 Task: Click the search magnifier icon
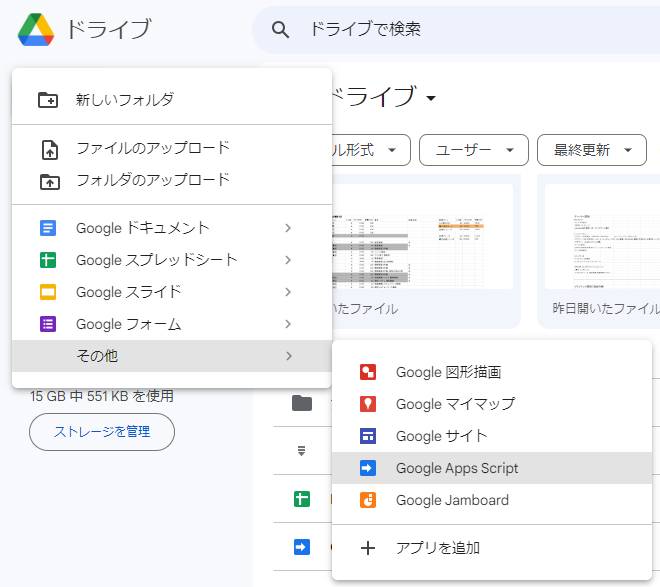click(x=280, y=30)
